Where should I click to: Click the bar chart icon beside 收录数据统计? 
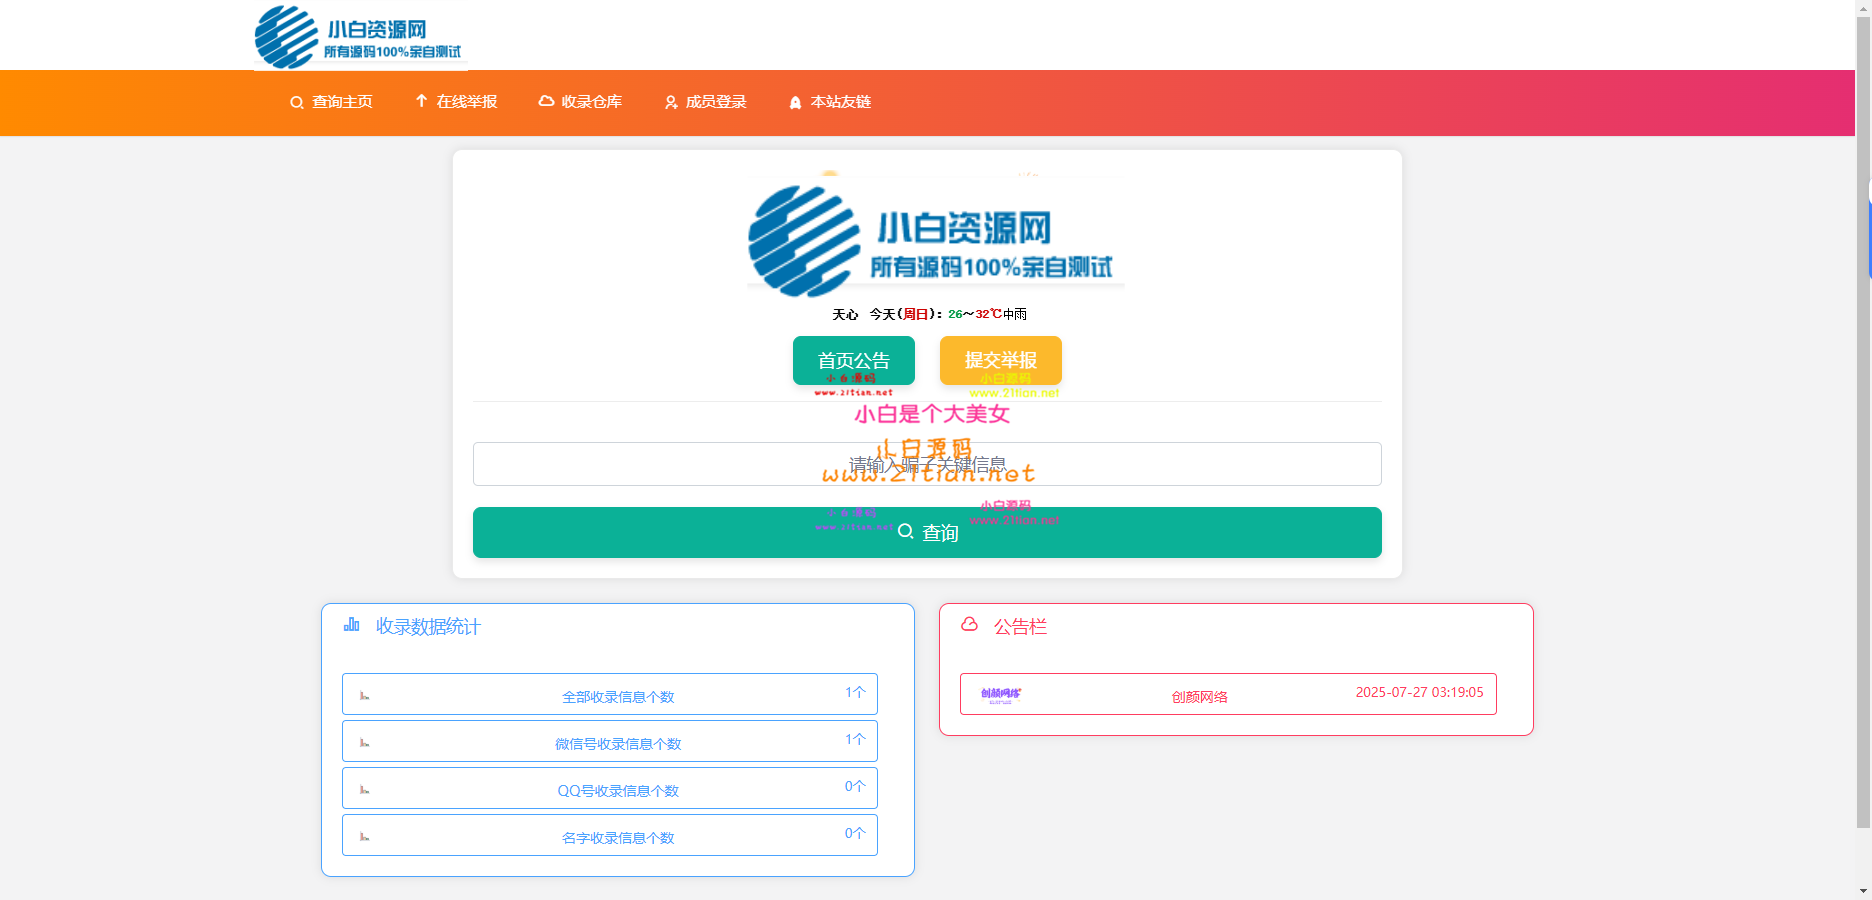coord(351,625)
